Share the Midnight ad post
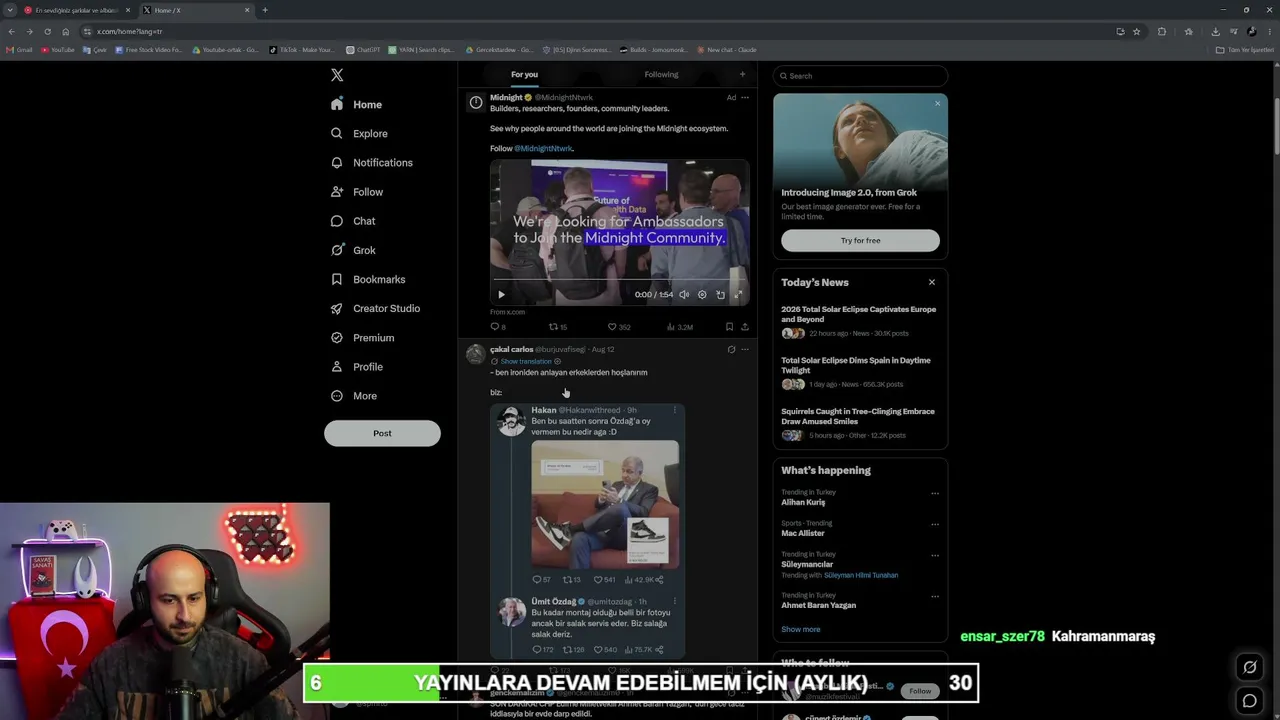 pos(744,327)
